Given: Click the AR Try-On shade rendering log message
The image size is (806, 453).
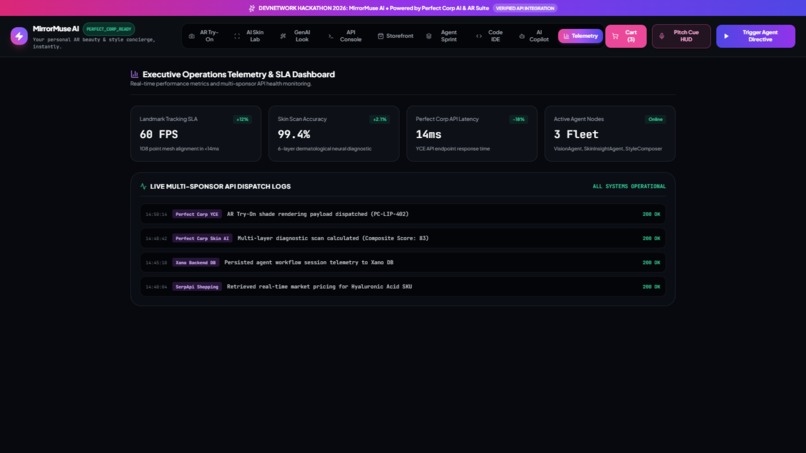Looking at the screenshot, I should click(x=318, y=214).
